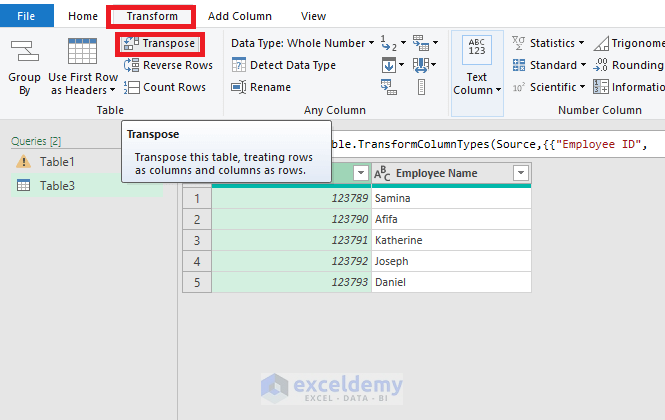Click the Move column icon
The width and height of the screenshot is (665, 420).
[420, 65]
